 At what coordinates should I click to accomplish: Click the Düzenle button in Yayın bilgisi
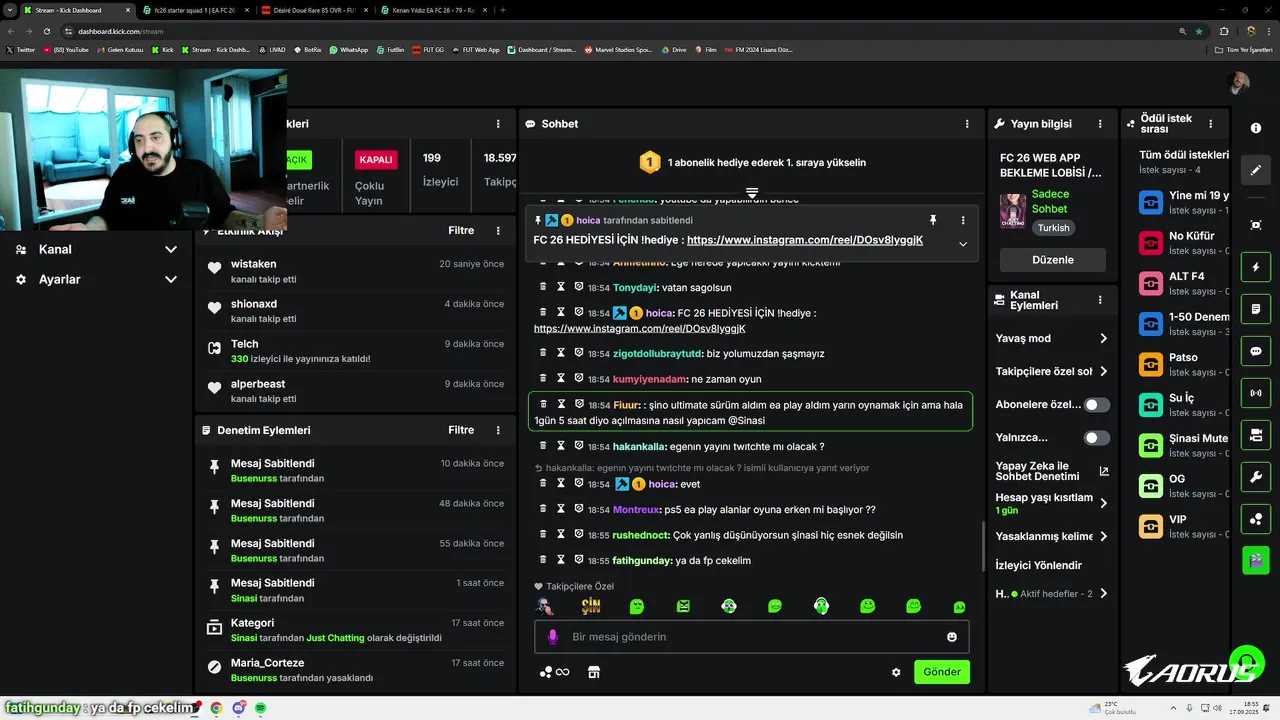pos(1053,260)
